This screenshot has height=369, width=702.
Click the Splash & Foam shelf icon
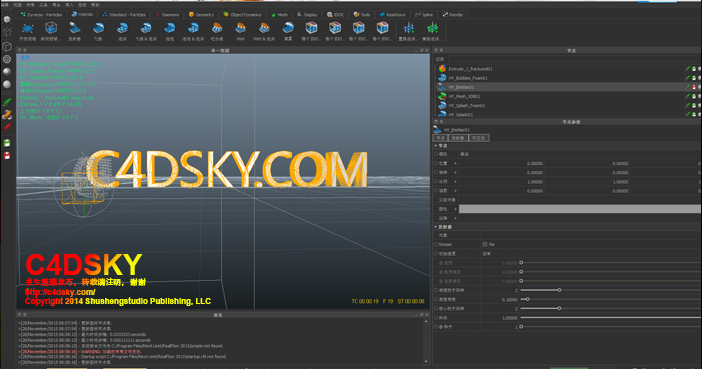click(146, 28)
